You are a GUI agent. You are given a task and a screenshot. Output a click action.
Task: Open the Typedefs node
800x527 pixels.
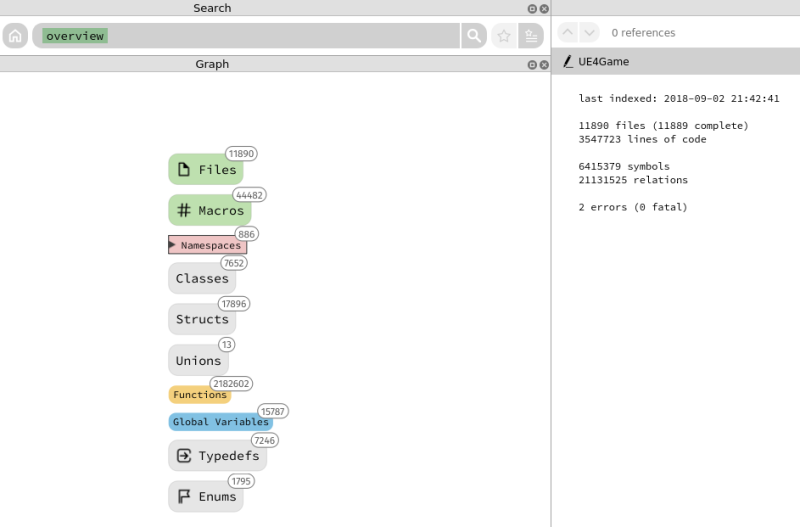coord(217,456)
